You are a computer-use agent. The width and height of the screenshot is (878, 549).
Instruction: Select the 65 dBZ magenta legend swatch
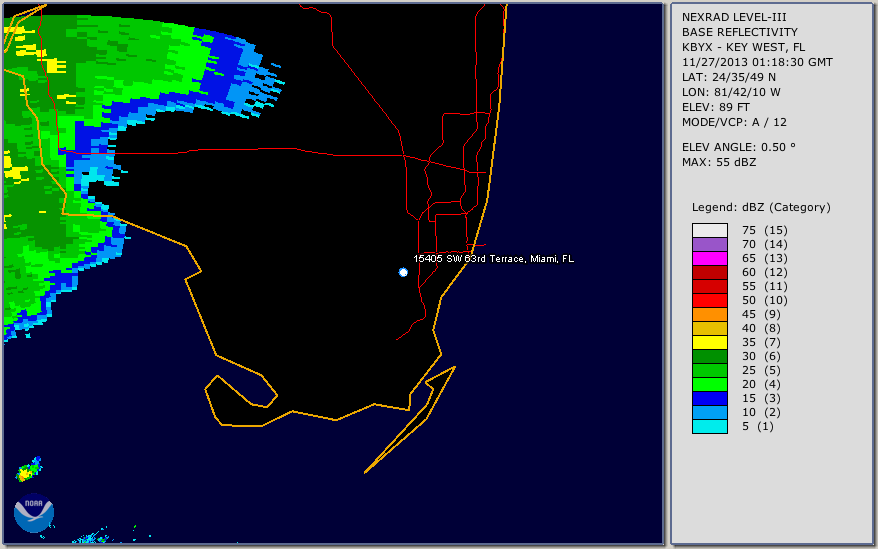tap(710, 258)
